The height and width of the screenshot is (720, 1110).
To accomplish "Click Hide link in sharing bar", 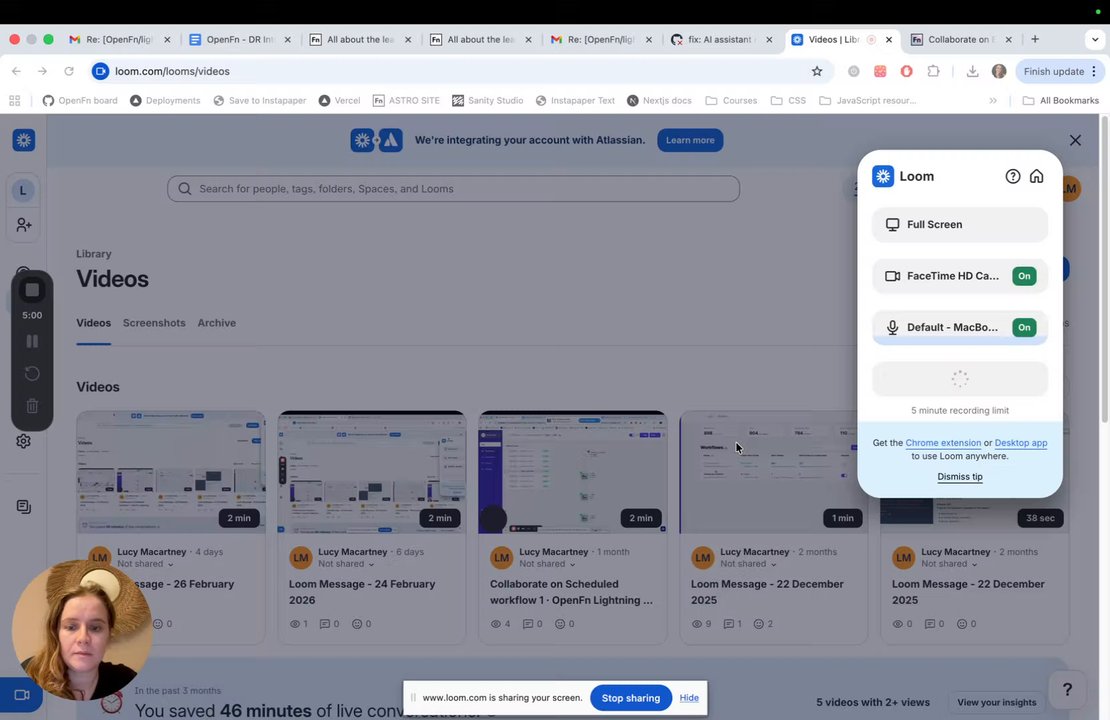I will click(689, 698).
